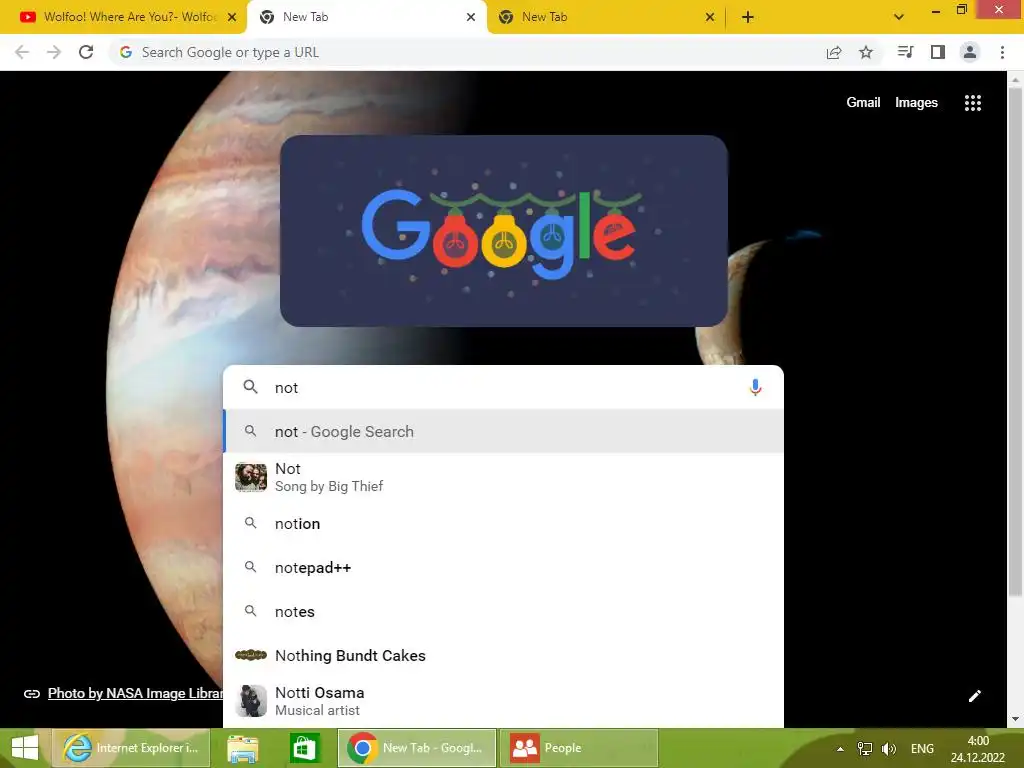Open the People app in taskbar
1024x768 pixels.
[579, 748]
